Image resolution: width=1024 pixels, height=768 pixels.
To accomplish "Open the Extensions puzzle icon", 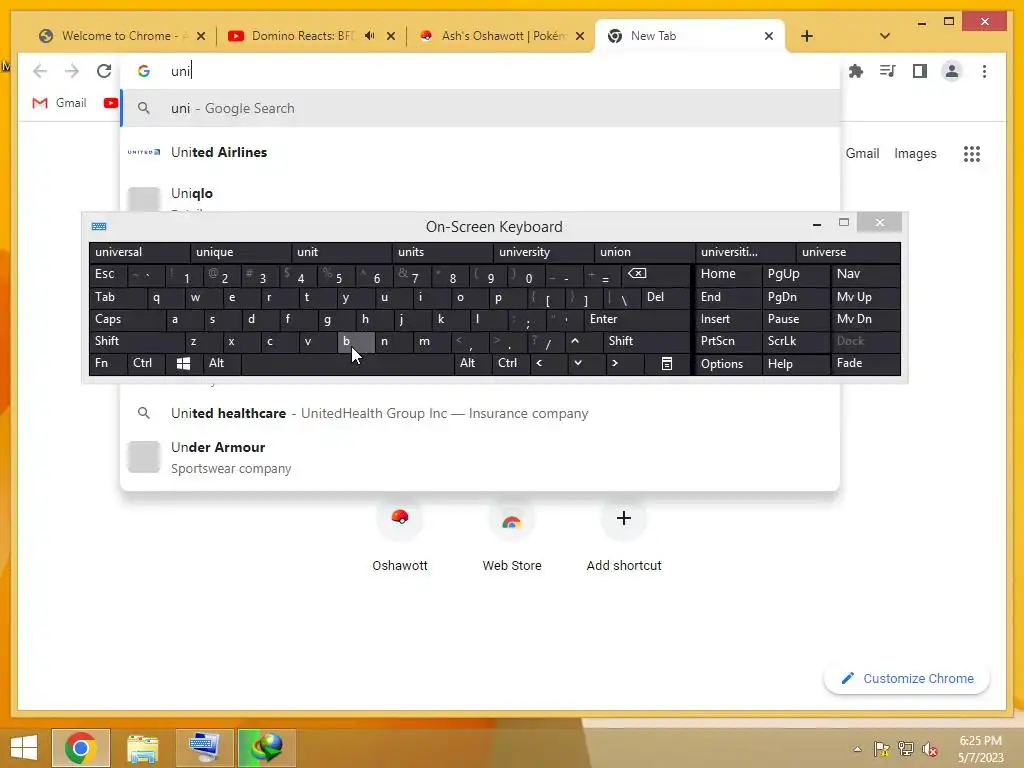I will (x=856, y=71).
